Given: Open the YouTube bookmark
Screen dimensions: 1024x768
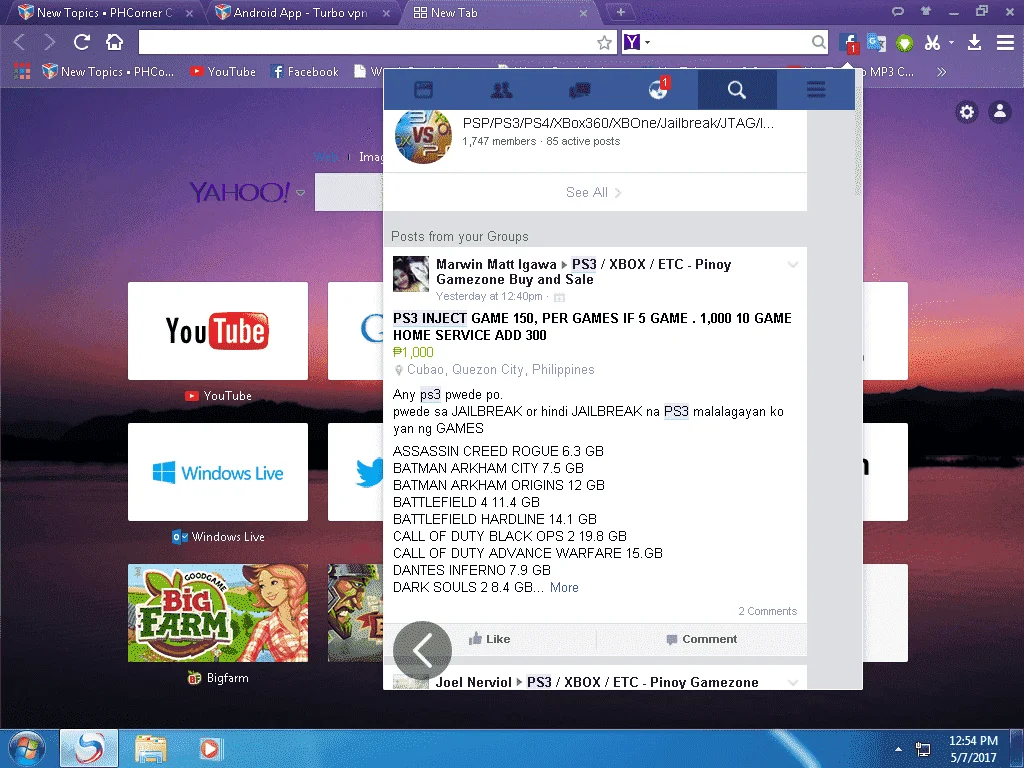Looking at the screenshot, I should pos(223,71).
